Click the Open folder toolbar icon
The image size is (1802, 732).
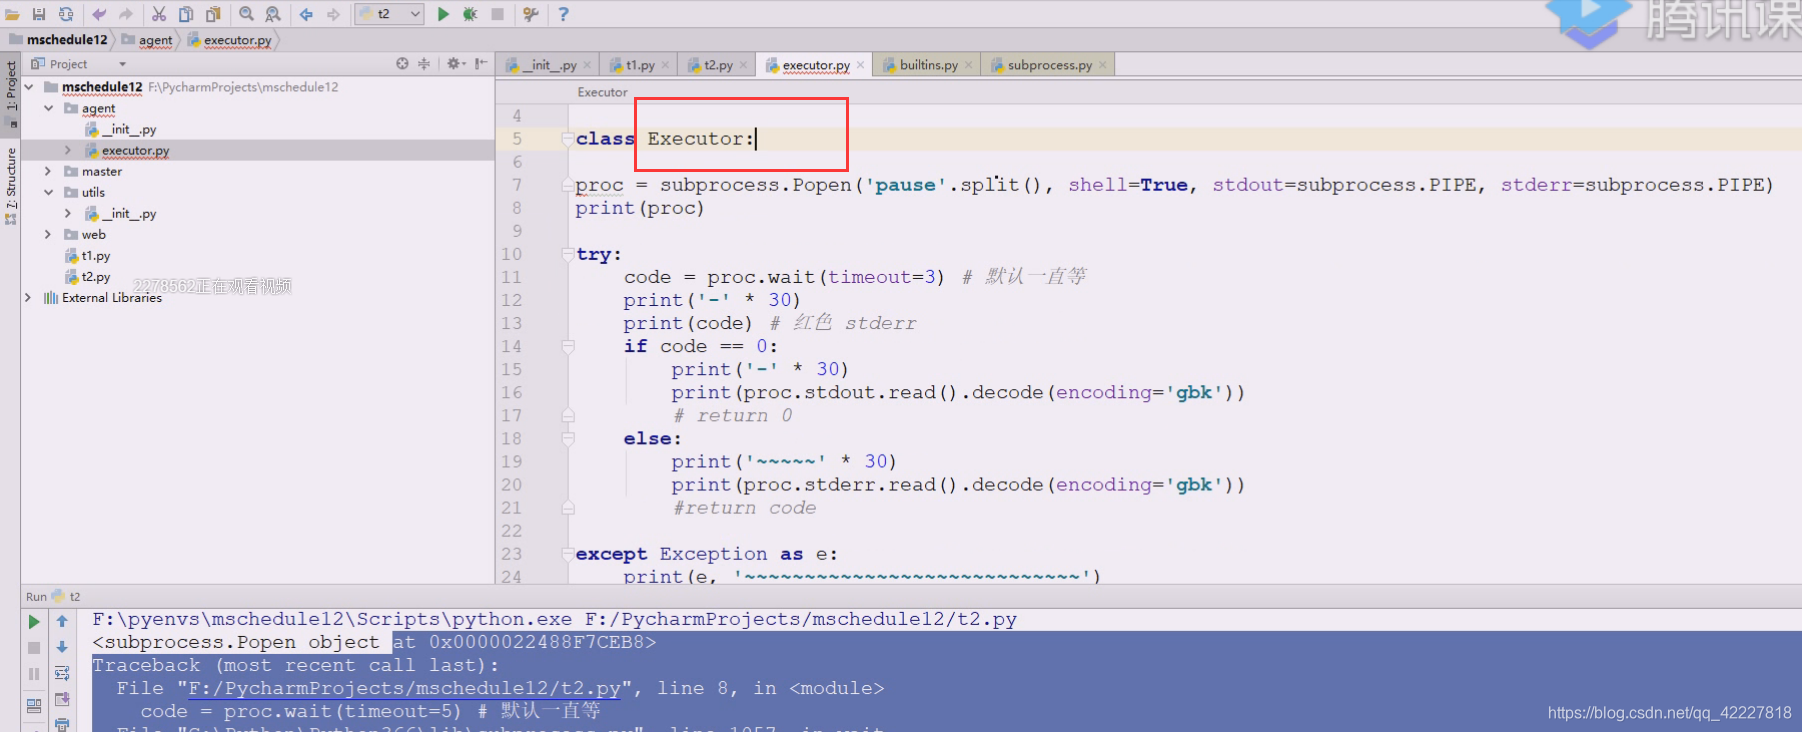click(x=12, y=14)
